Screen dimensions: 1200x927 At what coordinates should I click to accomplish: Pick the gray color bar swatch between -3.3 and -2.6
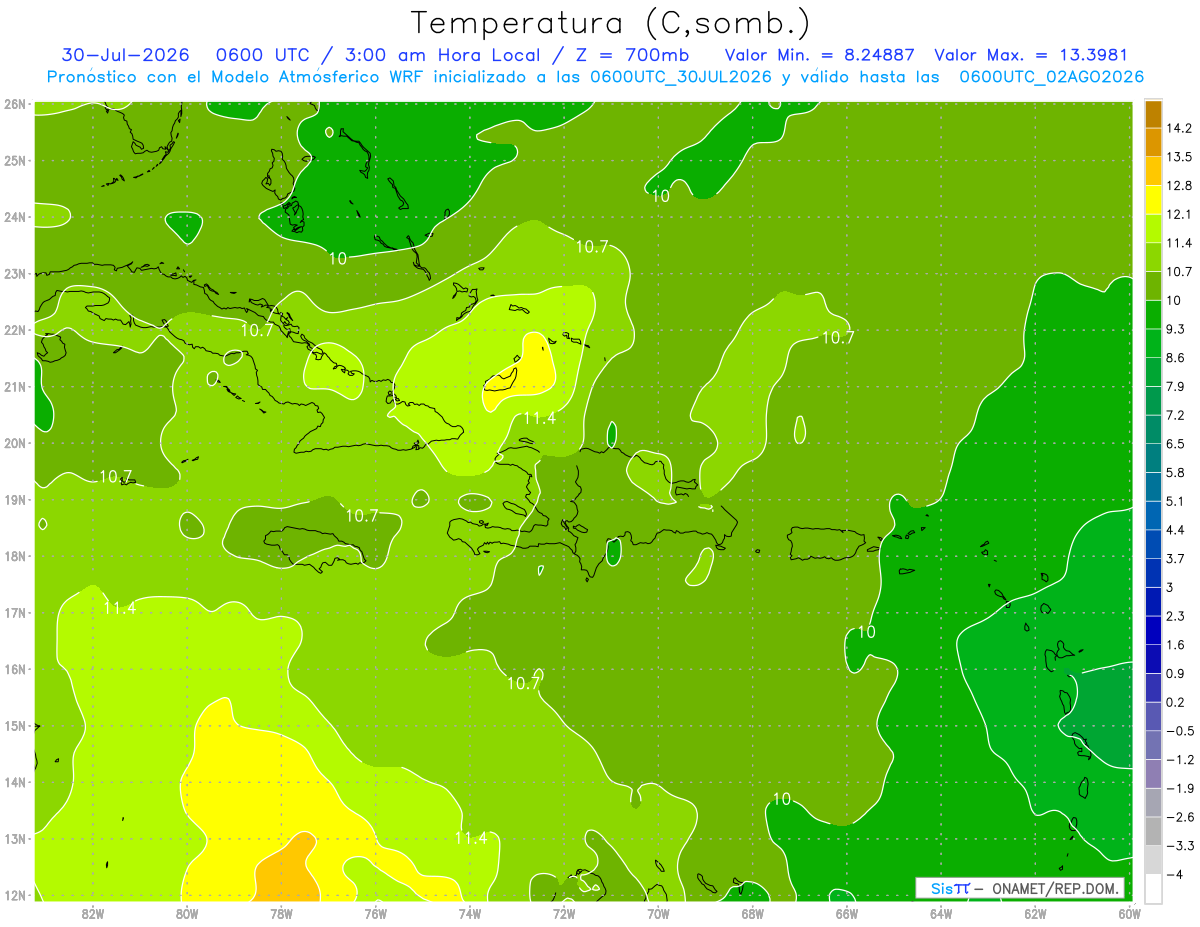pyautogui.click(x=1153, y=831)
